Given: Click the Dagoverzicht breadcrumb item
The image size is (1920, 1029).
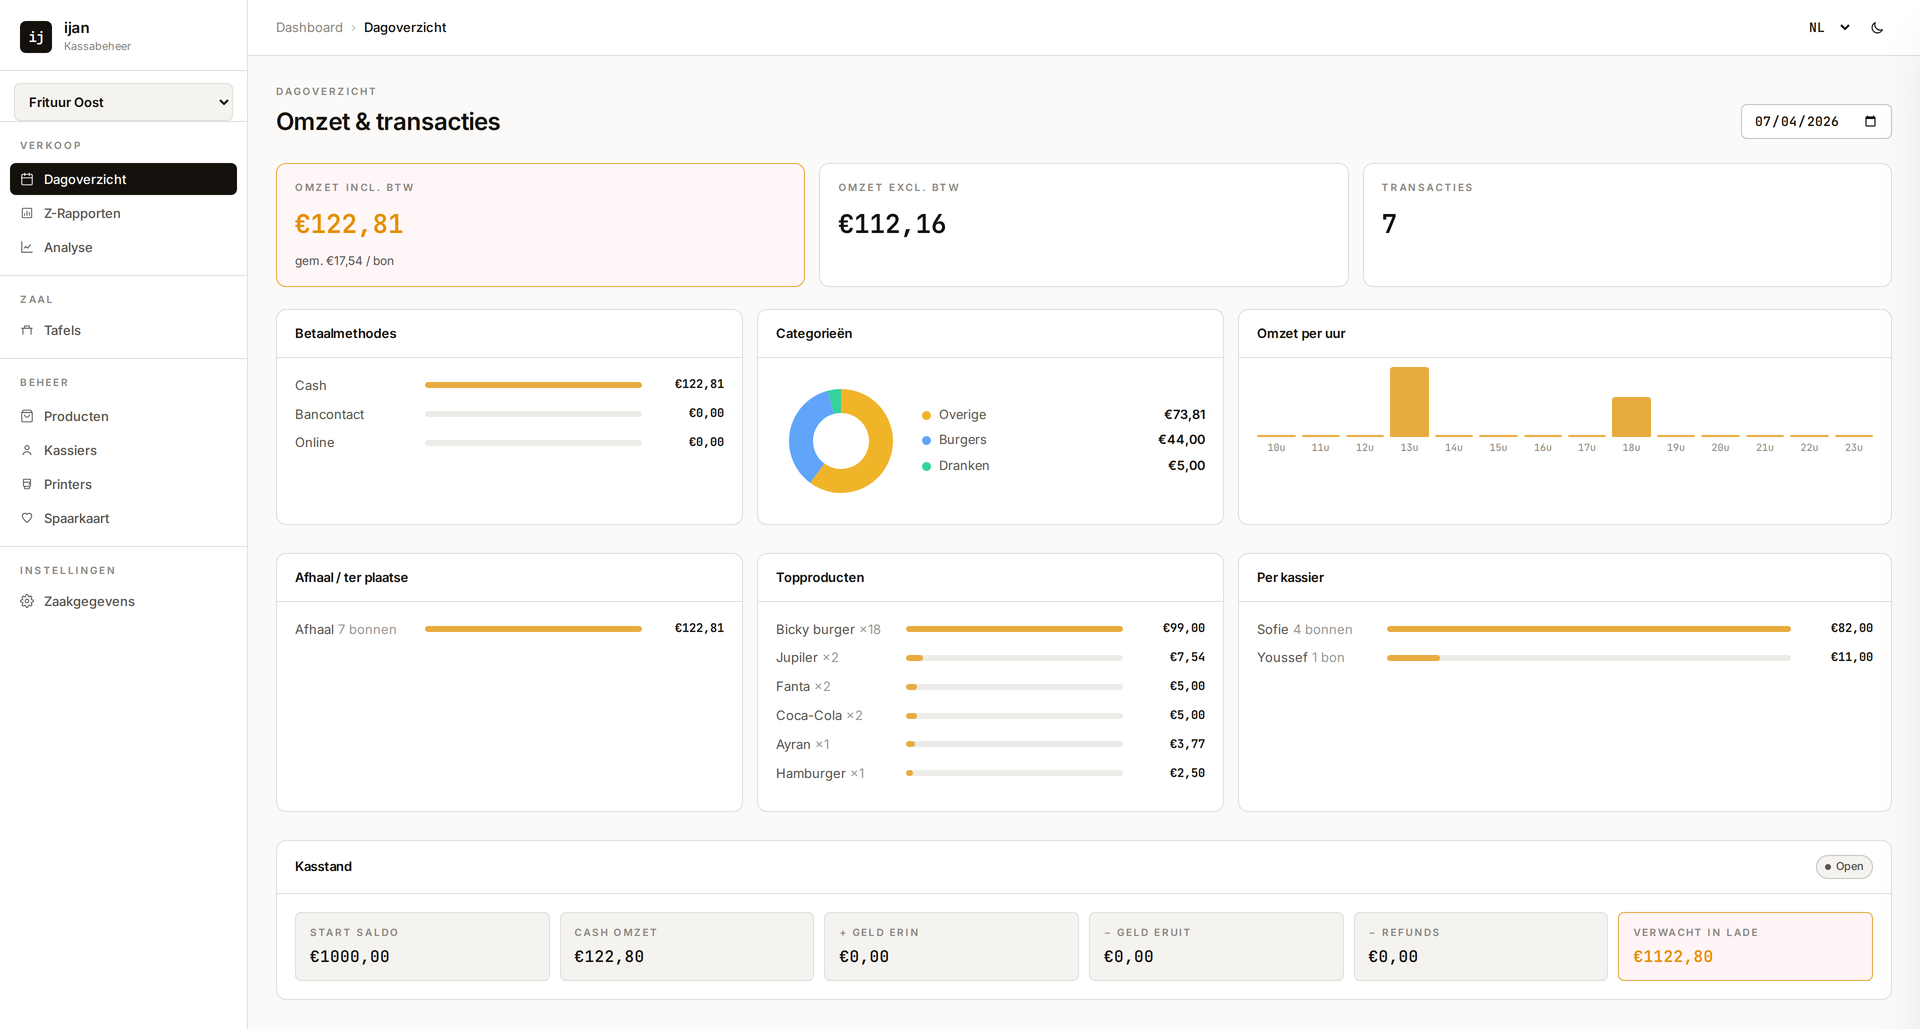Looking at the screenshot, I should (405, 28).
